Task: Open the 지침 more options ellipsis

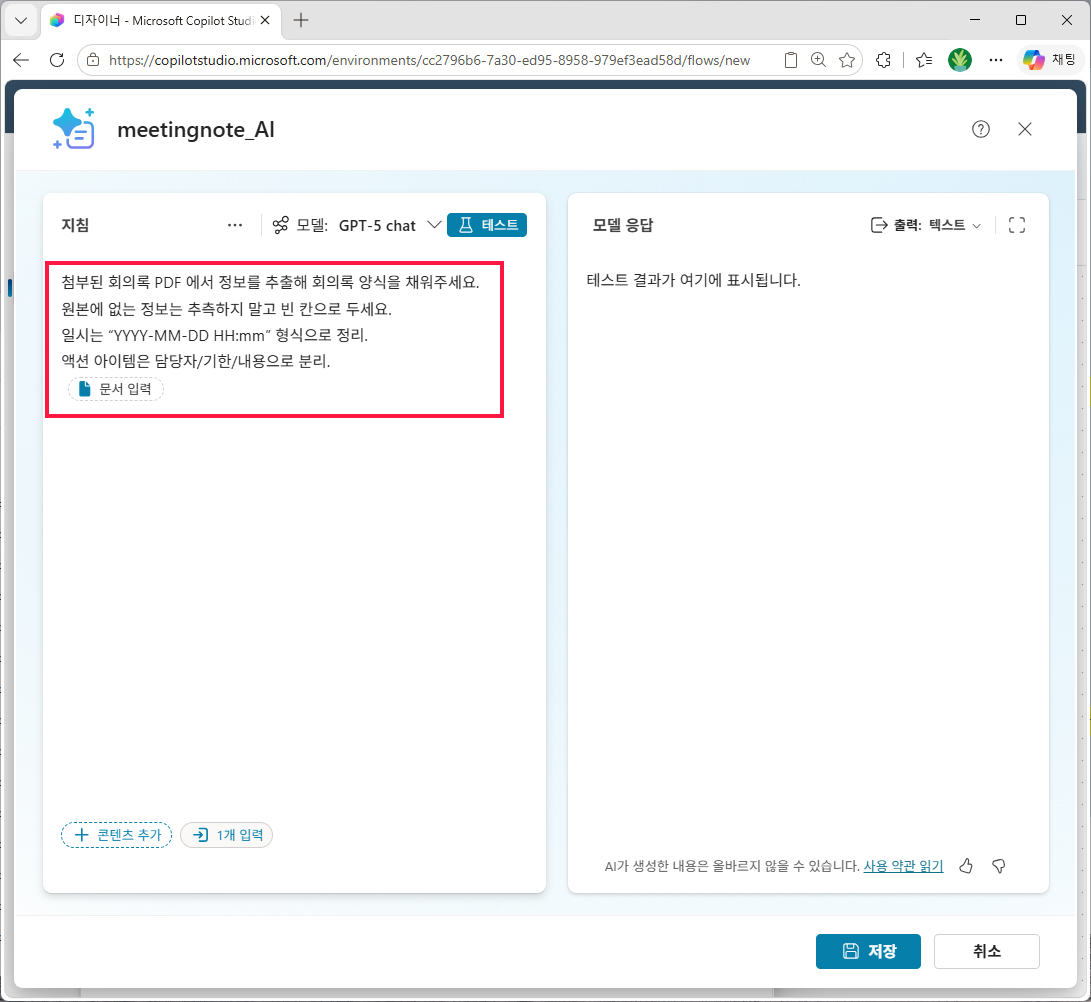Action: coord(235,225)
